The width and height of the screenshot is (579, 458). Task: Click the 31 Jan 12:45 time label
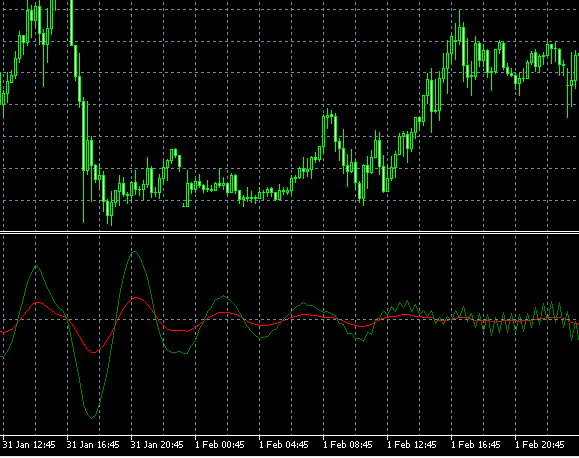click(x=29, y=444)
